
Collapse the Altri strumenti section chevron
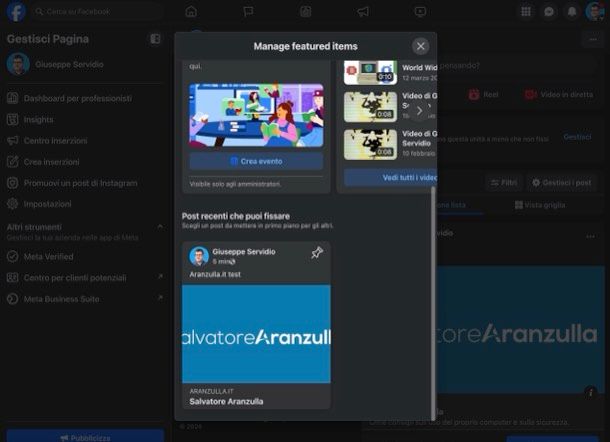point(160,226)
